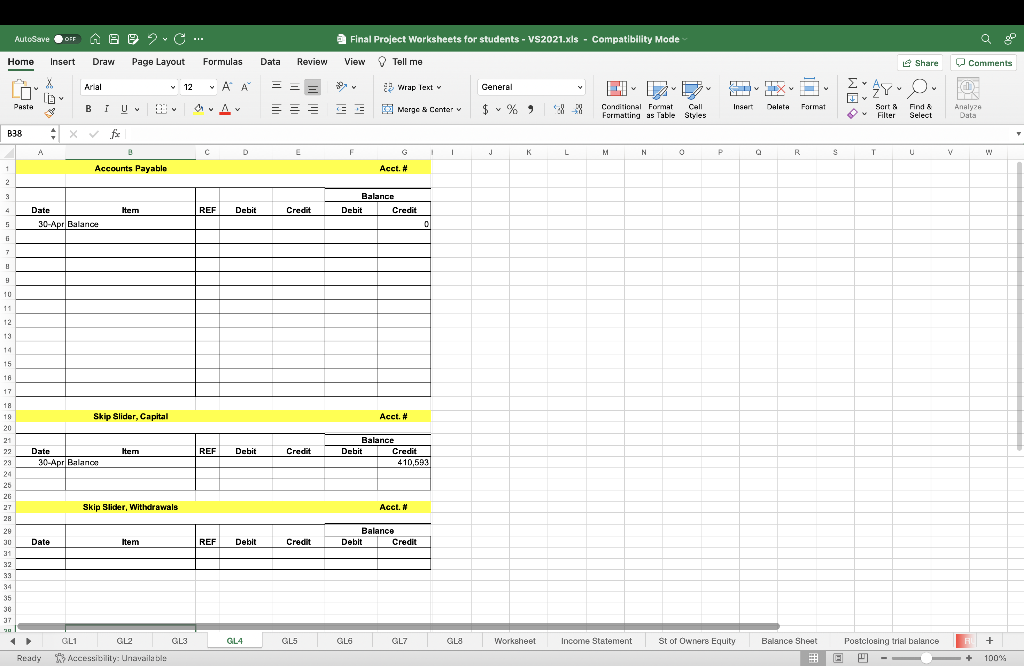This screenshot has height=666, width=1024.
Task: Click zoom in plus button
Action: [x=969, y=658]
